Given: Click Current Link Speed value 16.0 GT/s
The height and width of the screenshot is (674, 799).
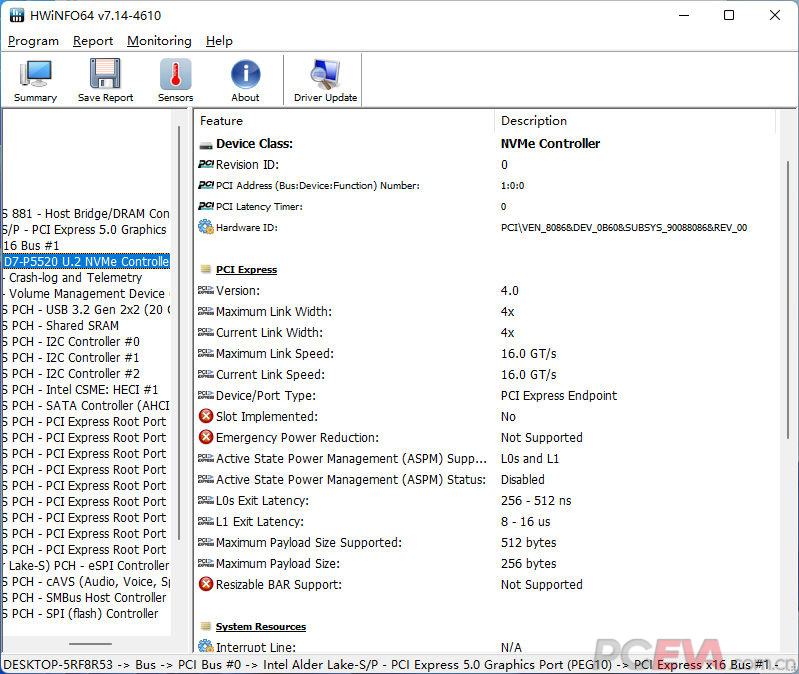Looking at the screenshot, I should coord(528,374).
